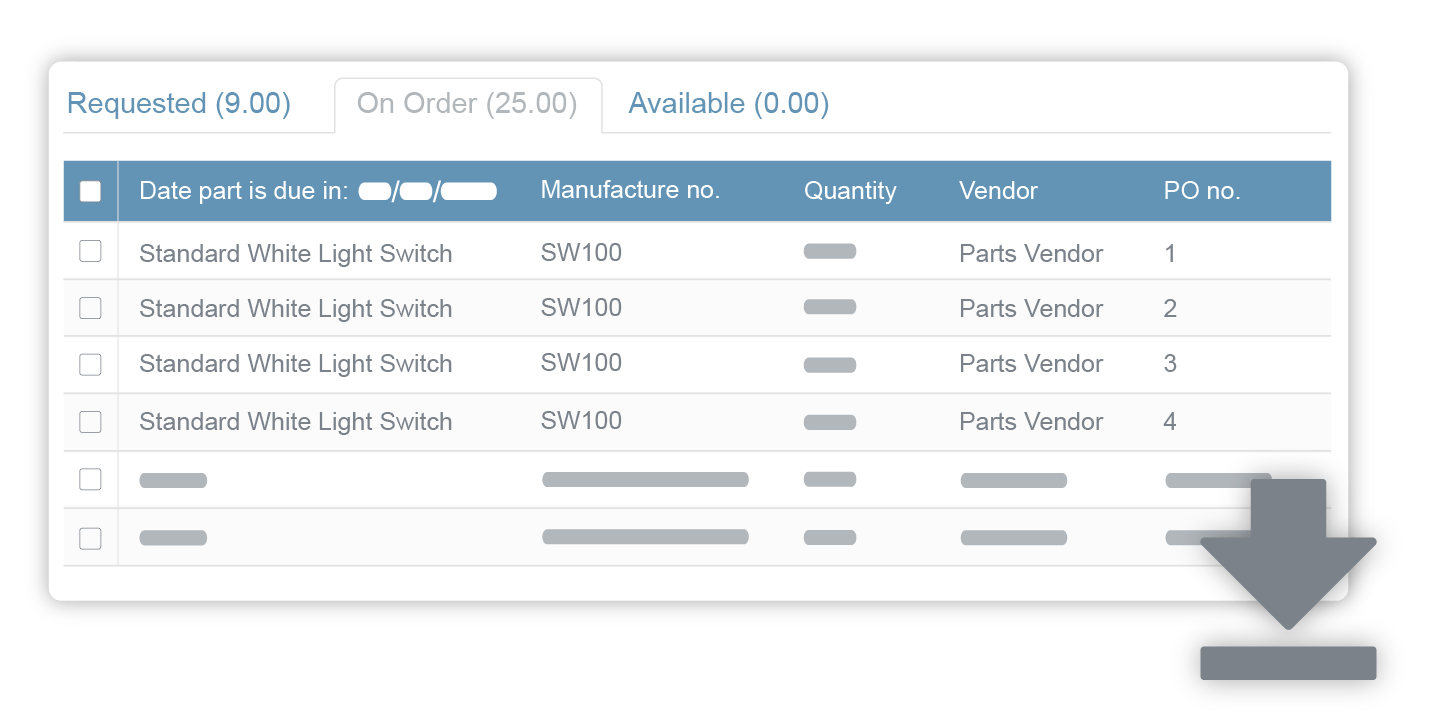Image resolution: width=1430 pixels, height=719 pixels.
Task: Tick the checkbox for PO no. 3 row
Action: (90, 364)
